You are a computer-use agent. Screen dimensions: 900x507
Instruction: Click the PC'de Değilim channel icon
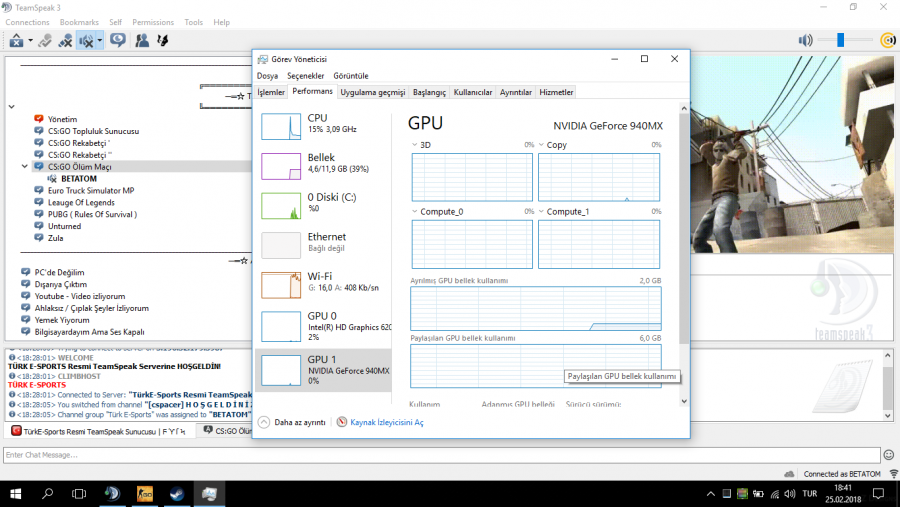click(25, 272)
